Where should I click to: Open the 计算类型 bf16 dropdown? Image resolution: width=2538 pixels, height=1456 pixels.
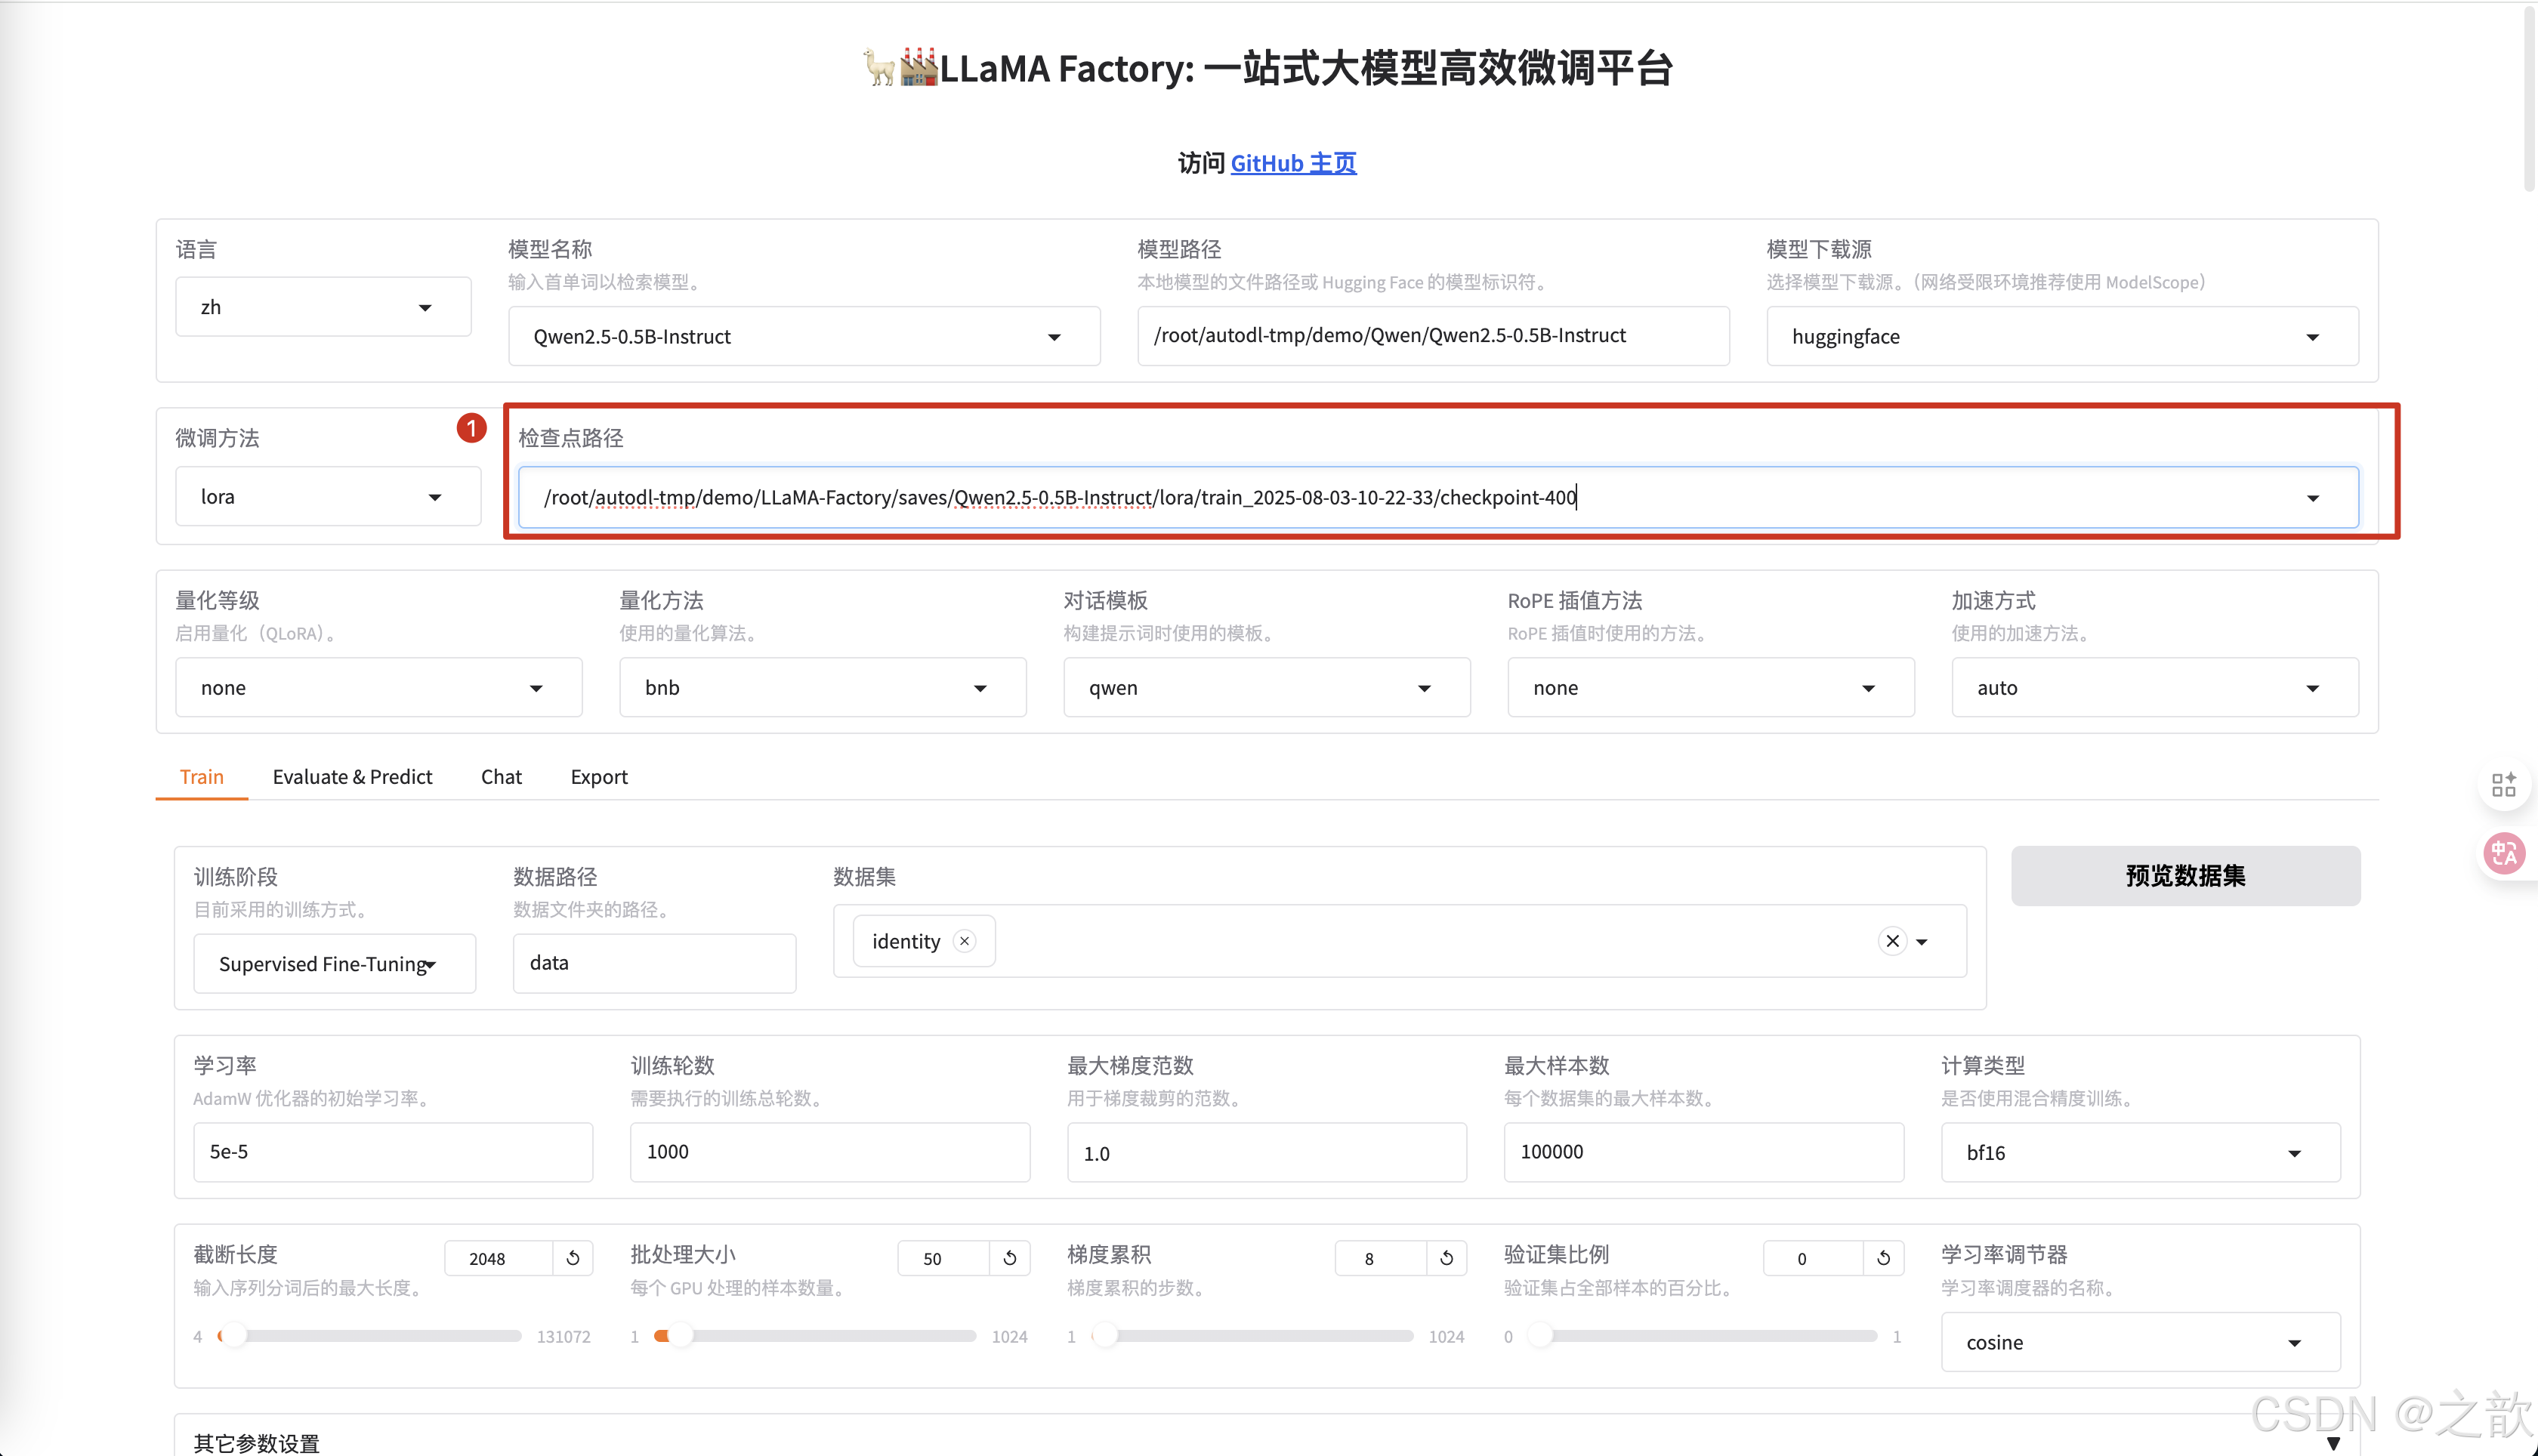point(2140,1152)
